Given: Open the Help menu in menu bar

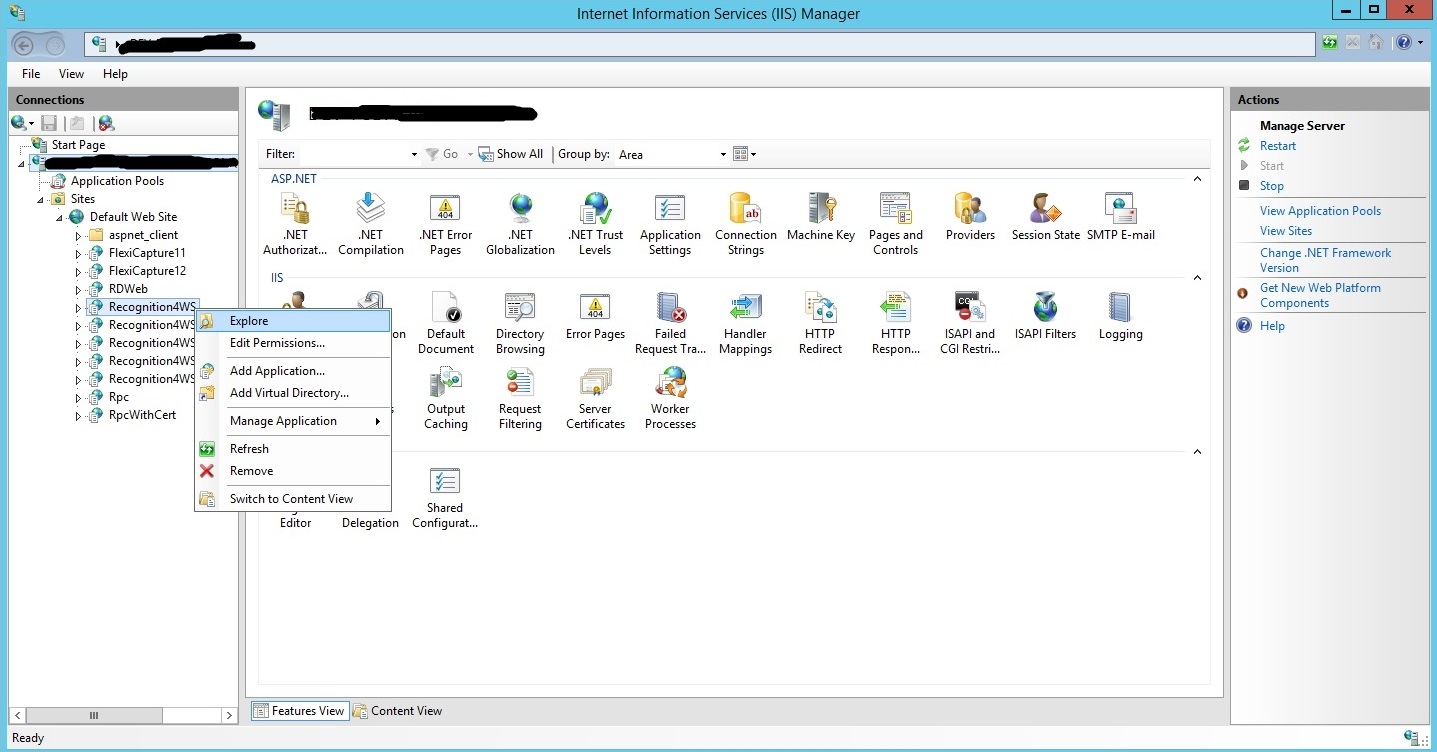Looking at the screenshot, I should tap(115, 74).
